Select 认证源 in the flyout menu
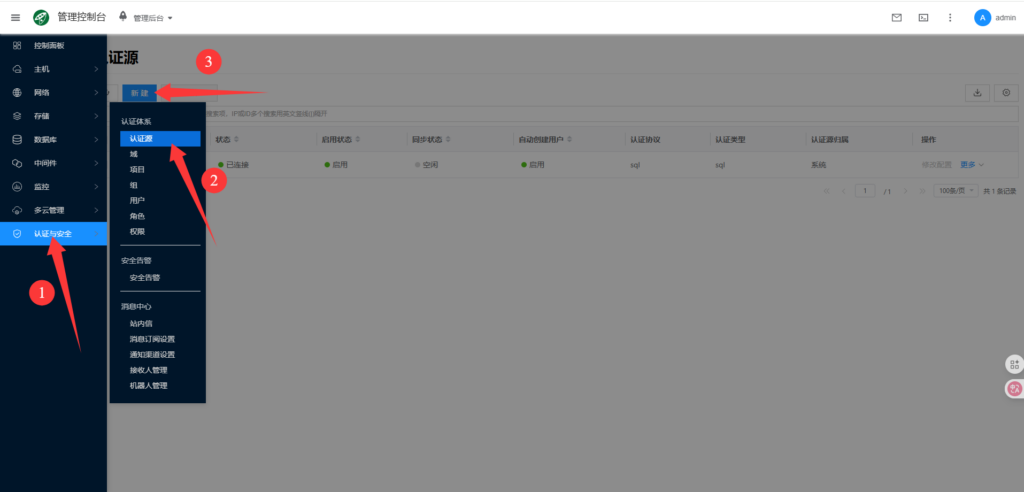 pos(141,139)
